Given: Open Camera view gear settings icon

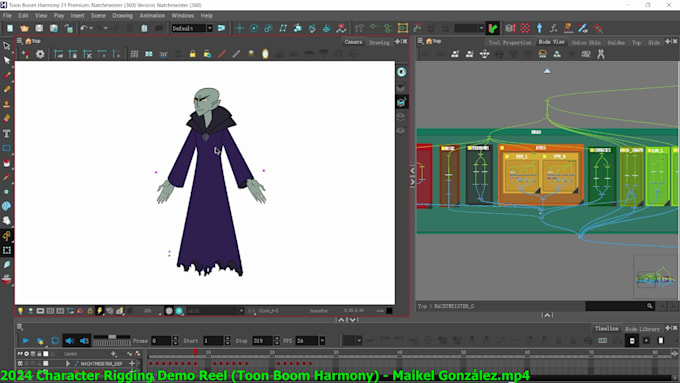Looking at the screenshot, I should tap(40, 54).
